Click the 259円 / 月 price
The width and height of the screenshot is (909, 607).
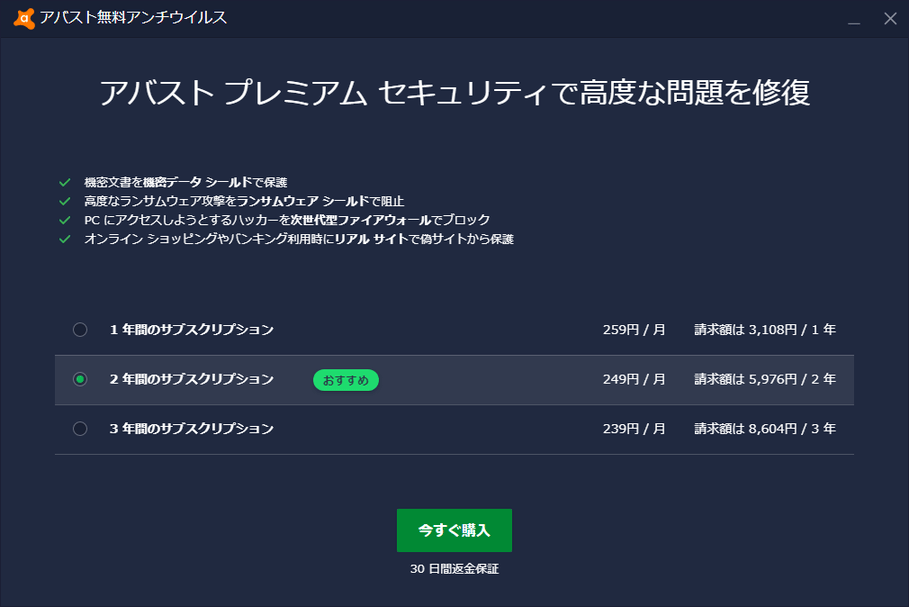[634, 330]
